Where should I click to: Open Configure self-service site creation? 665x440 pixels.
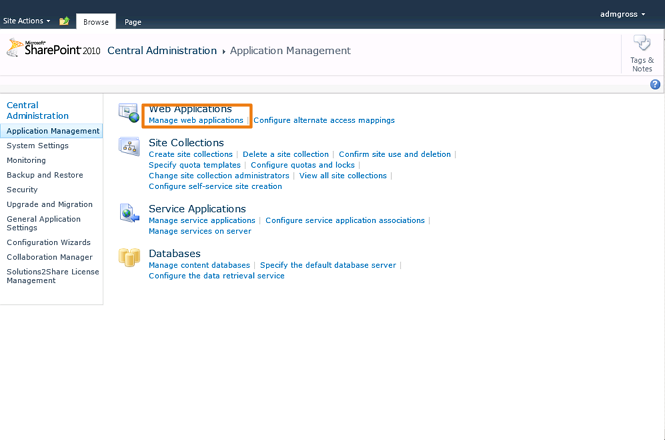[x=215, y=186]
